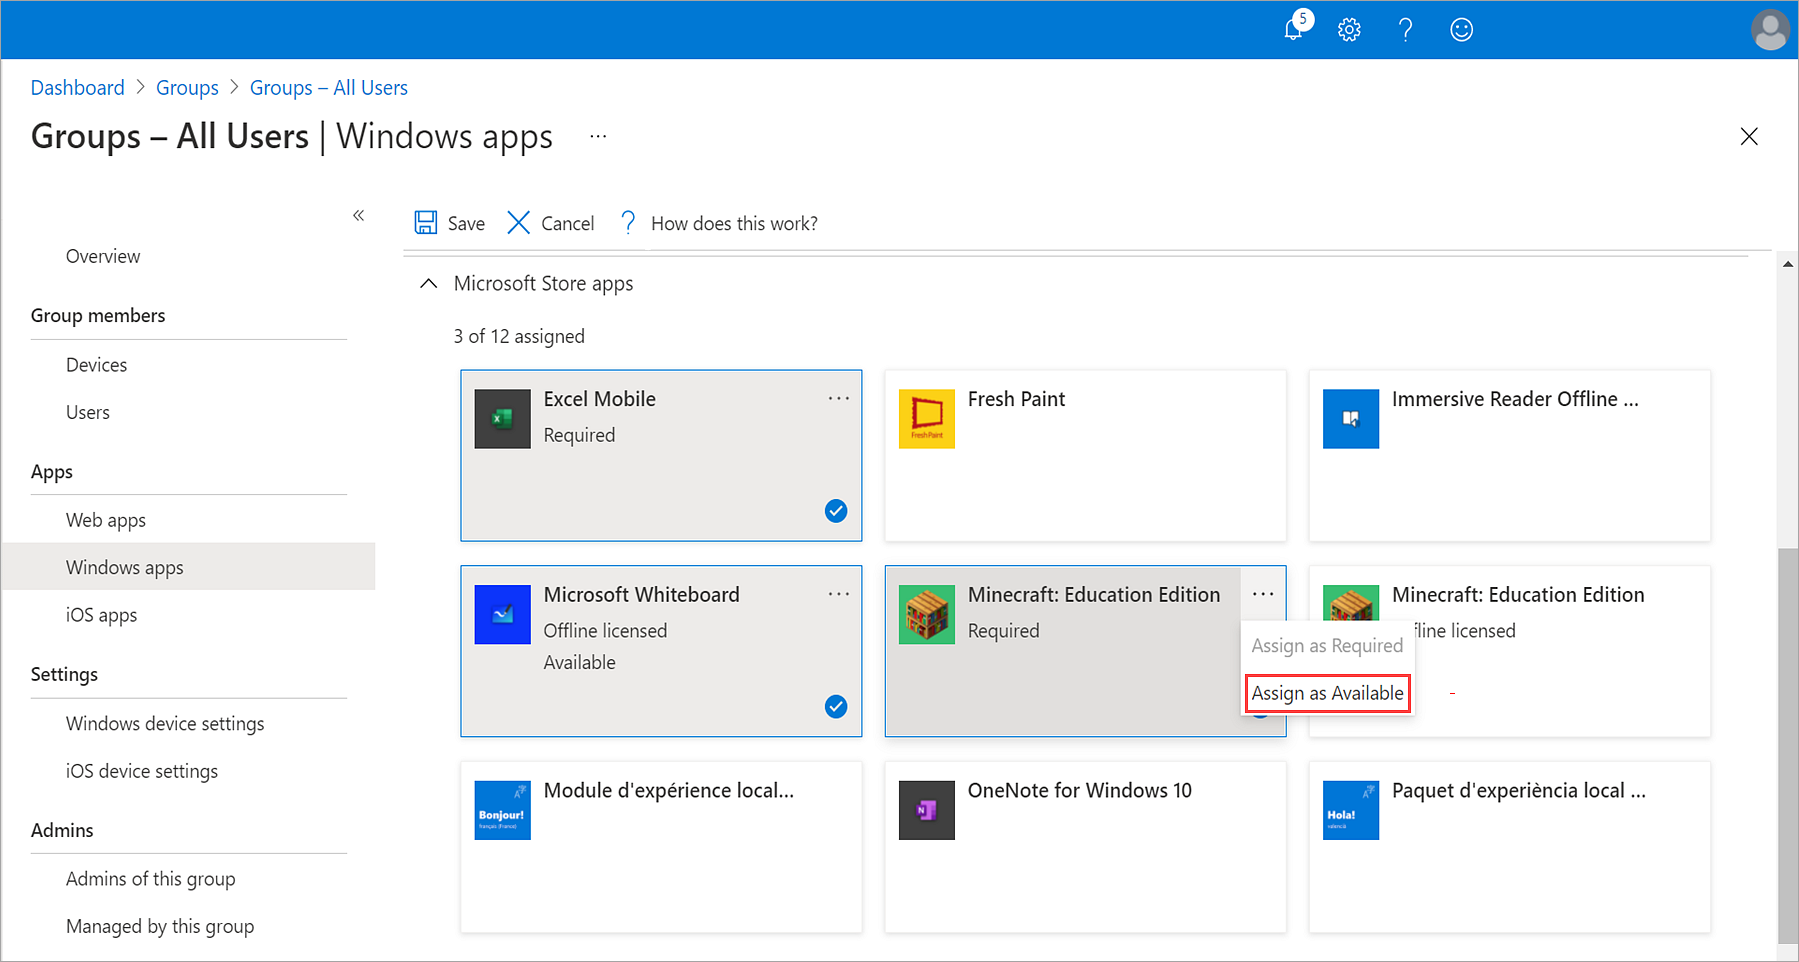This screenshot has height=962, width=1799.
Task: Open iOS device settings
Action: tap(142, 771)
